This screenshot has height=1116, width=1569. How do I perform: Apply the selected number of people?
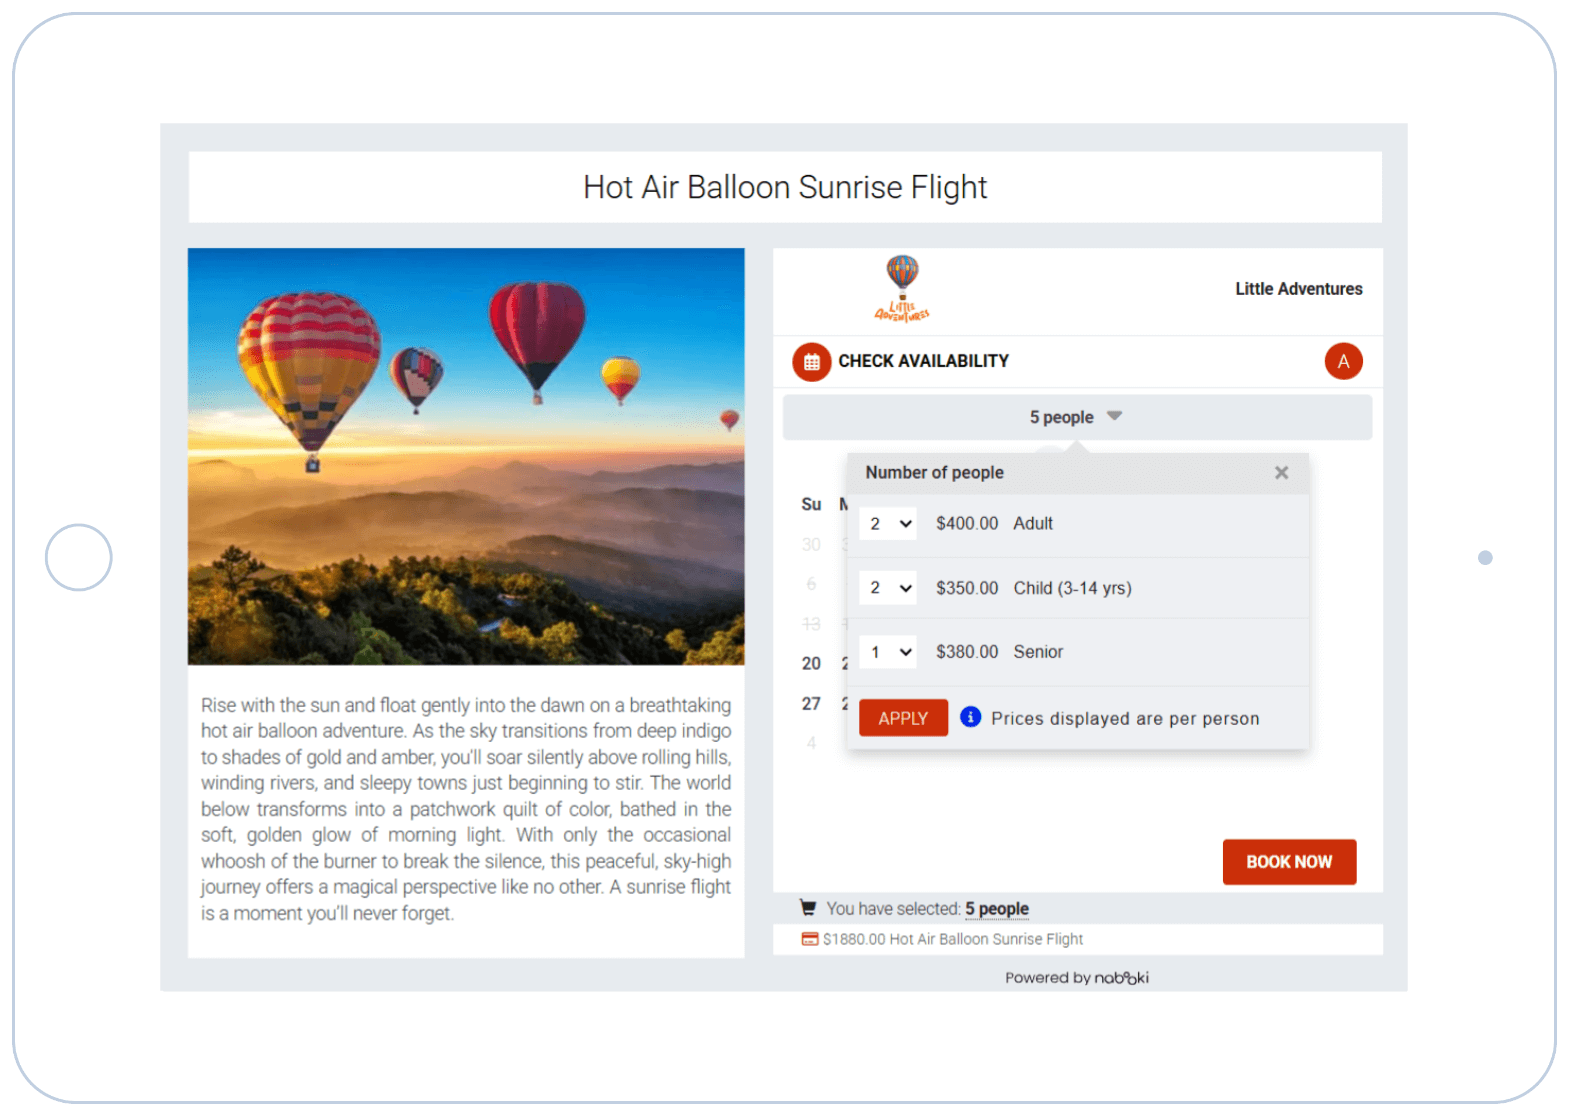[903, 718]
